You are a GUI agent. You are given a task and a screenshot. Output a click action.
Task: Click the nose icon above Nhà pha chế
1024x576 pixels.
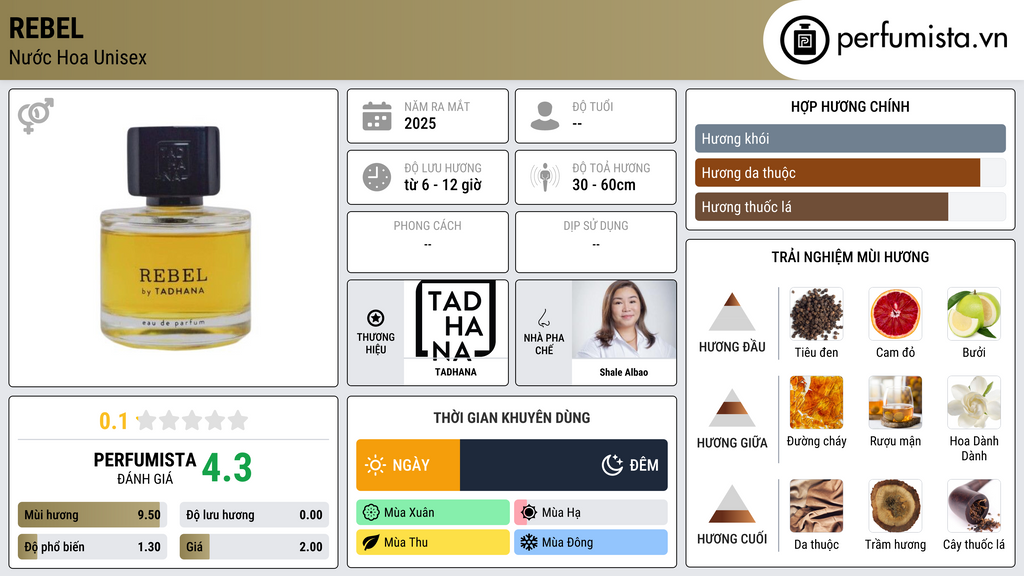[543, 318]
